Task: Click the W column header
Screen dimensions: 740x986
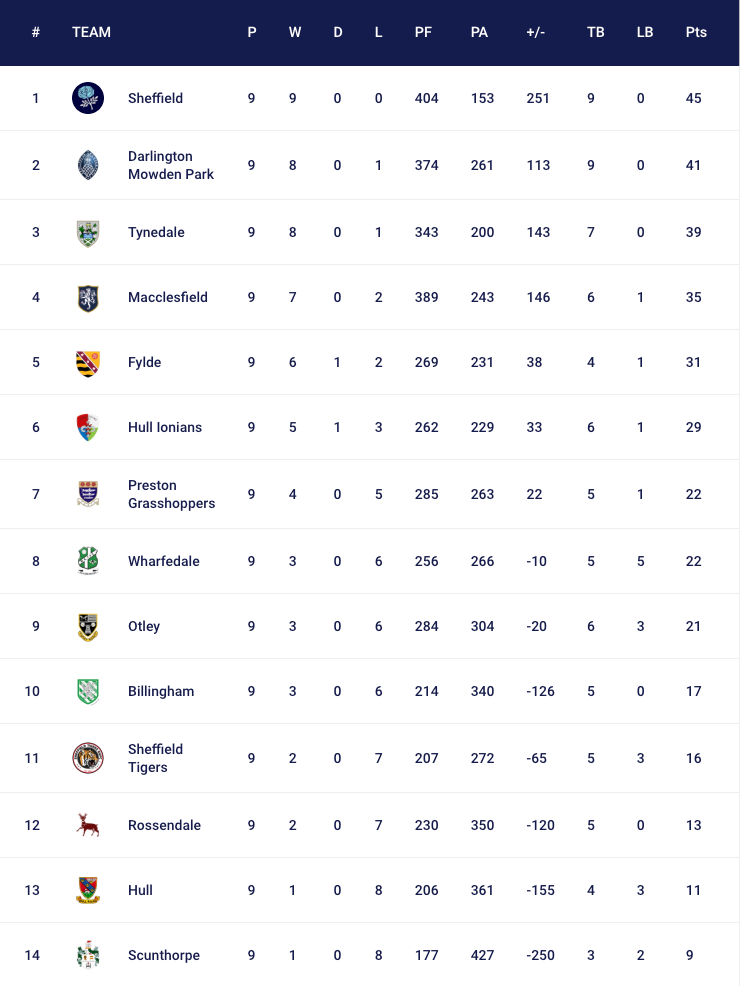Action: (x=295, y=32)
